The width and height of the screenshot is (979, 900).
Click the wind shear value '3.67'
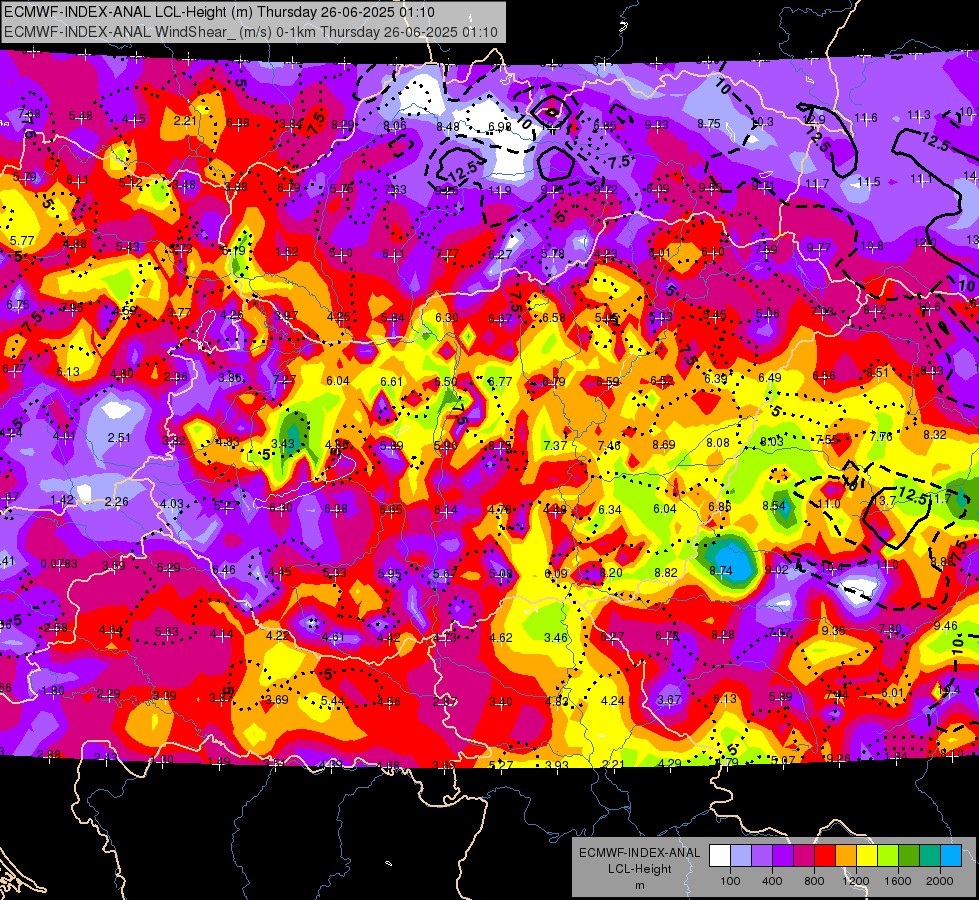tap(669, 700)
